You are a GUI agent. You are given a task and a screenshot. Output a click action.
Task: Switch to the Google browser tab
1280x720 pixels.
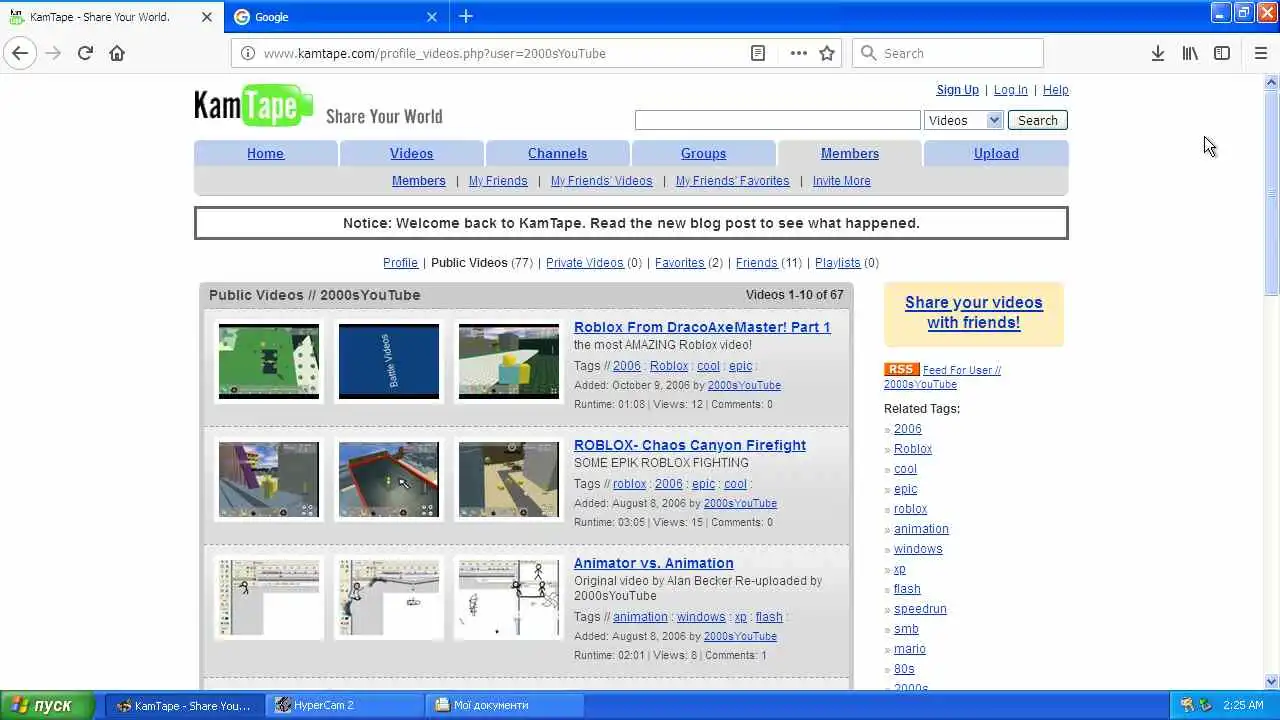coord(336,17)
